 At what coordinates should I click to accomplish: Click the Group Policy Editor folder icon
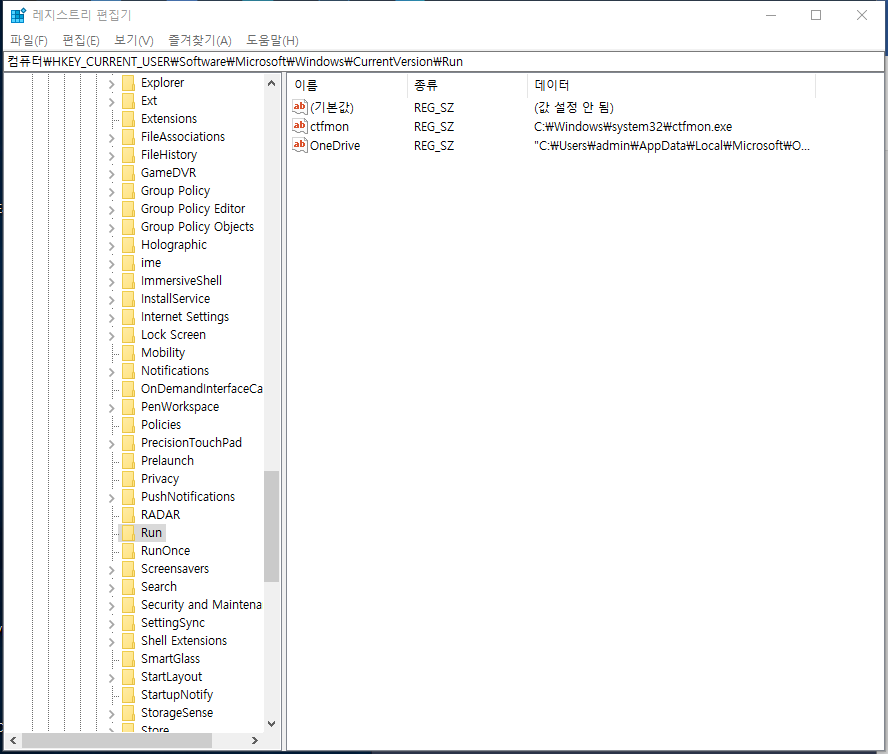tap(128, 209)
